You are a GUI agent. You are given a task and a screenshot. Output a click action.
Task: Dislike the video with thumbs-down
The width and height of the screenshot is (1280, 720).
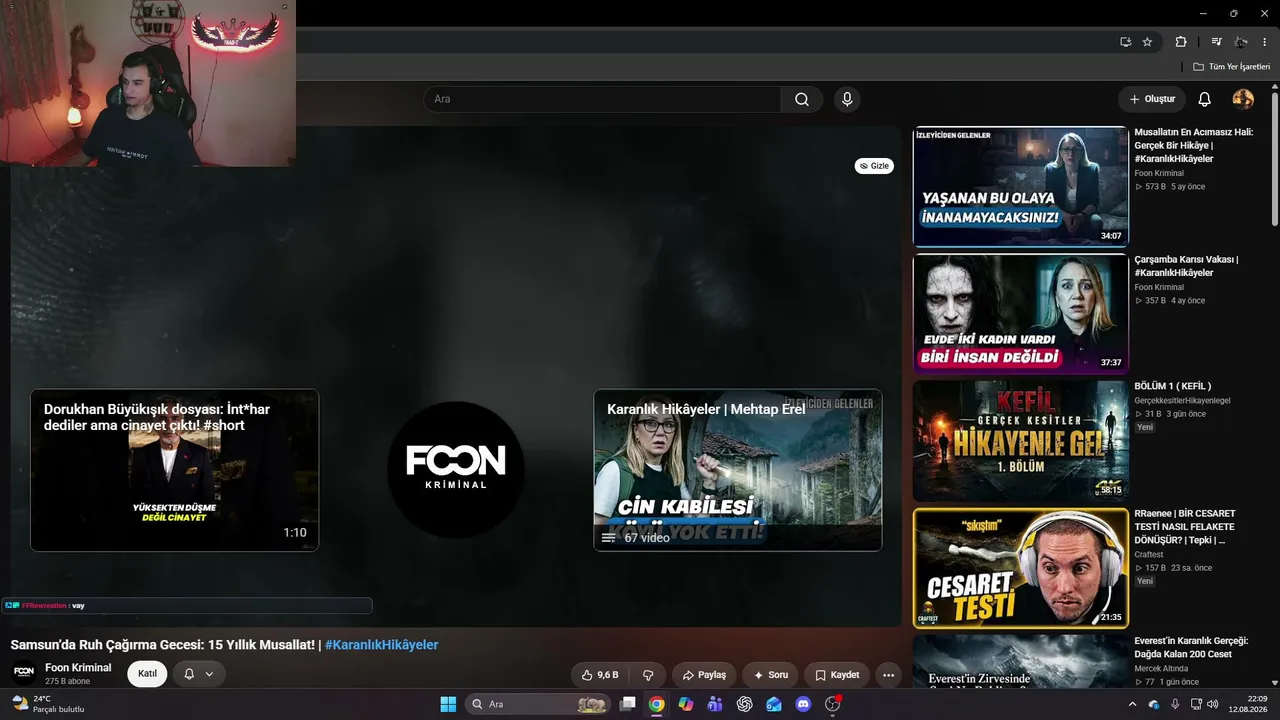[x=648, y=675]
